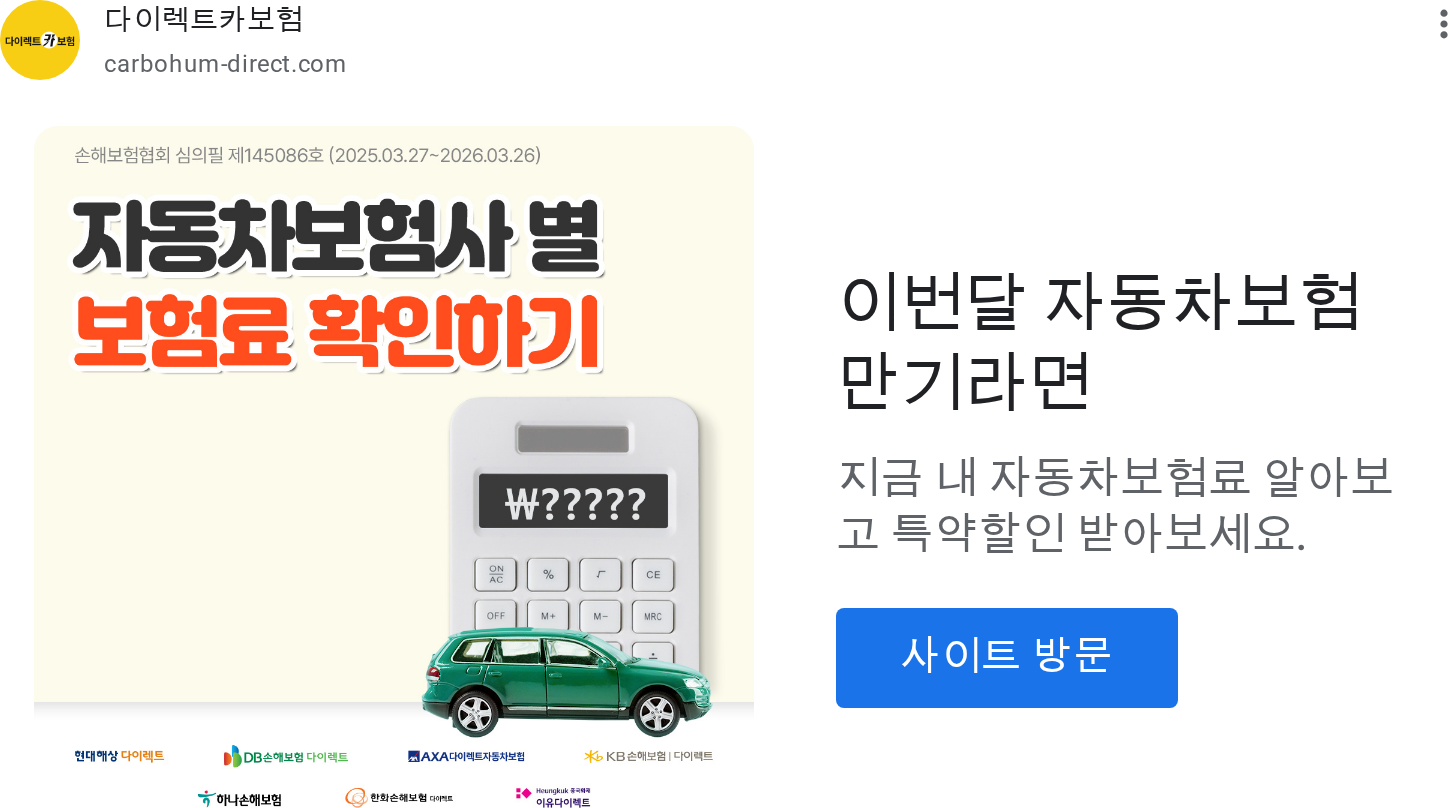Click the Heungkuk 이유다이렉트 logo
Screen dimensions: 1448x808
(x=553, y=797)
